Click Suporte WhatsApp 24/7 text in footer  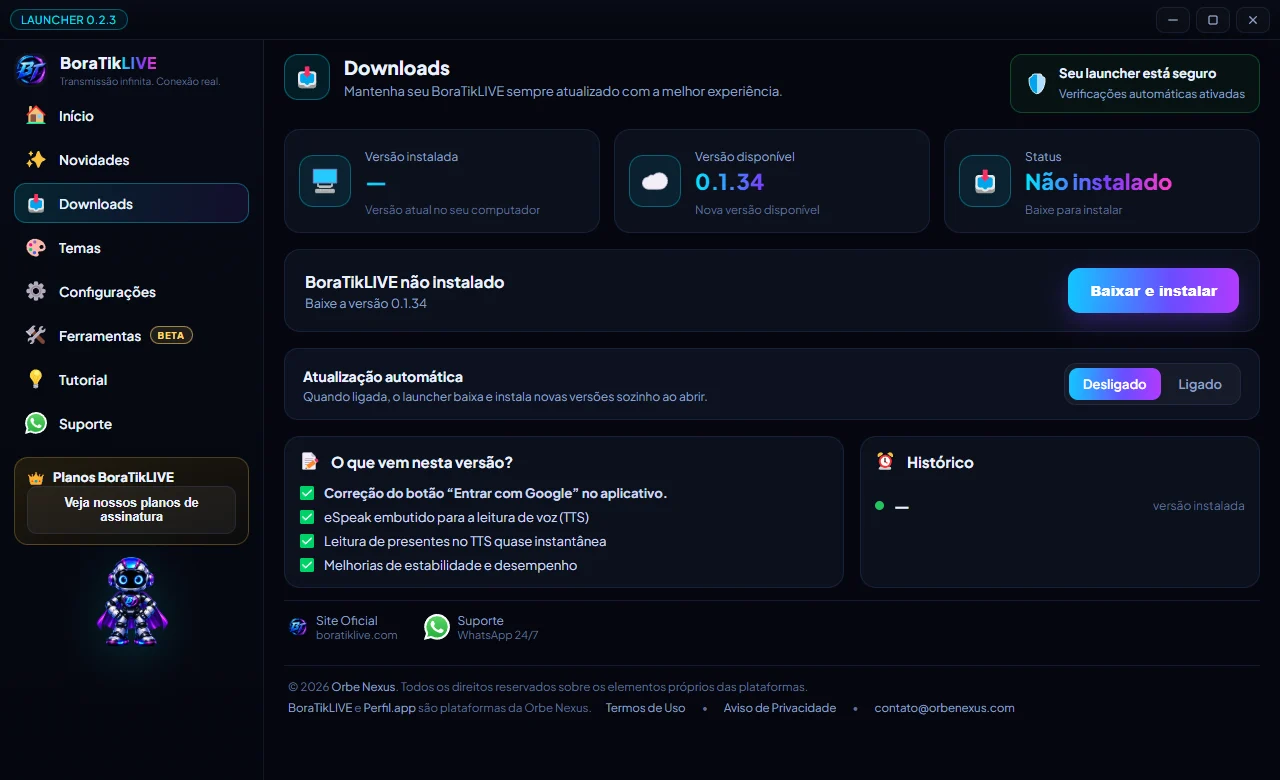point(498,627)
